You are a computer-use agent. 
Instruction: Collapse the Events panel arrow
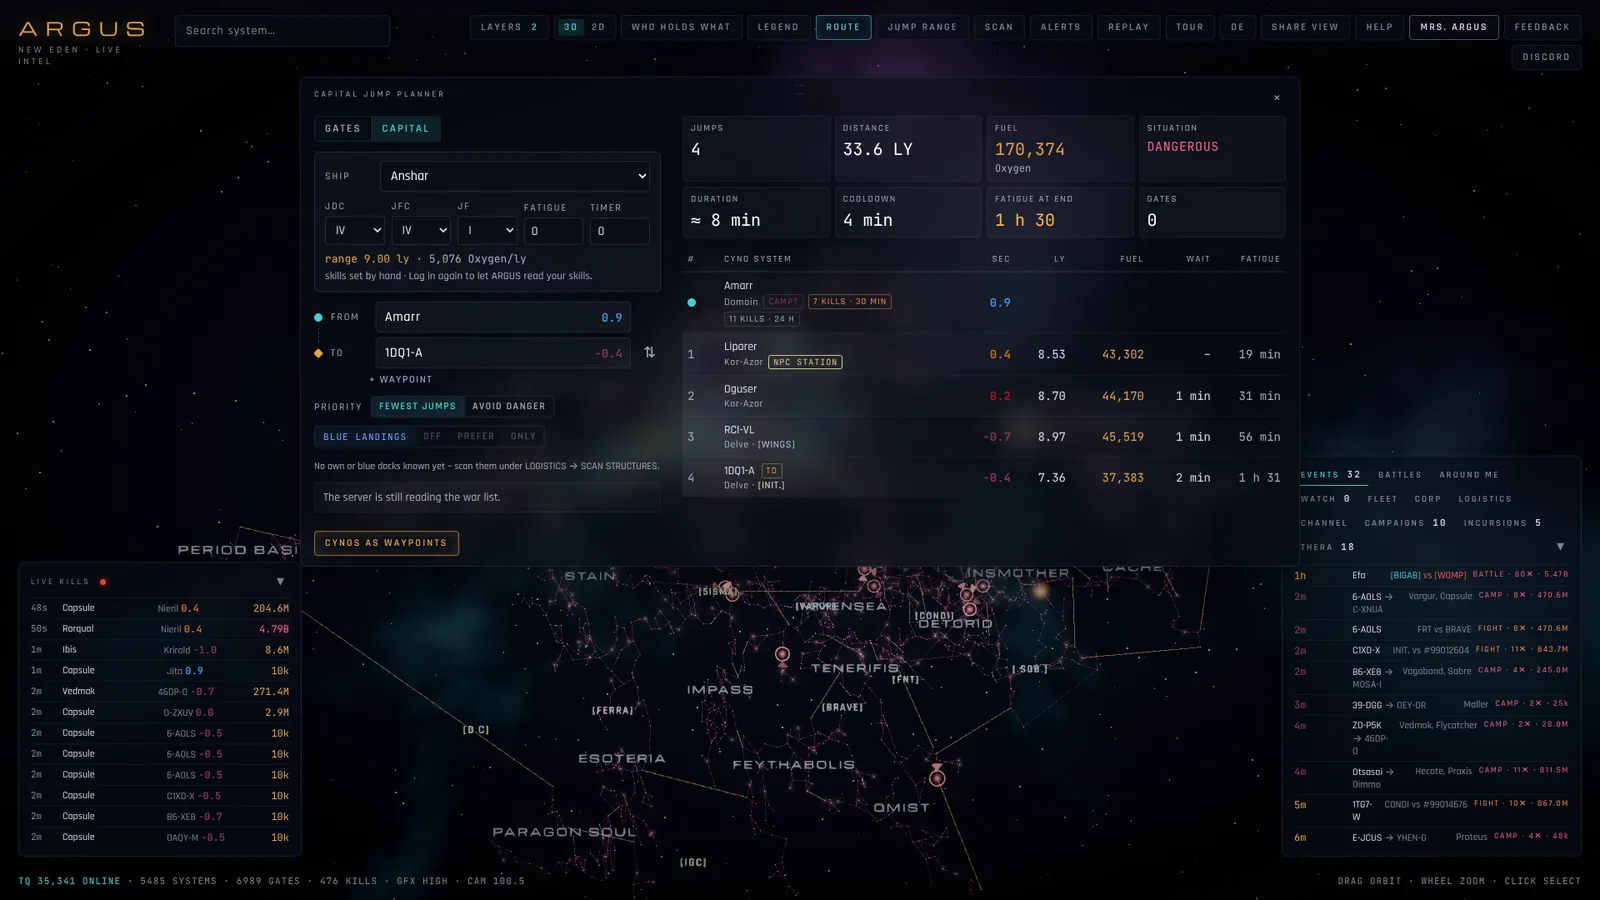tap(1560, 547)
